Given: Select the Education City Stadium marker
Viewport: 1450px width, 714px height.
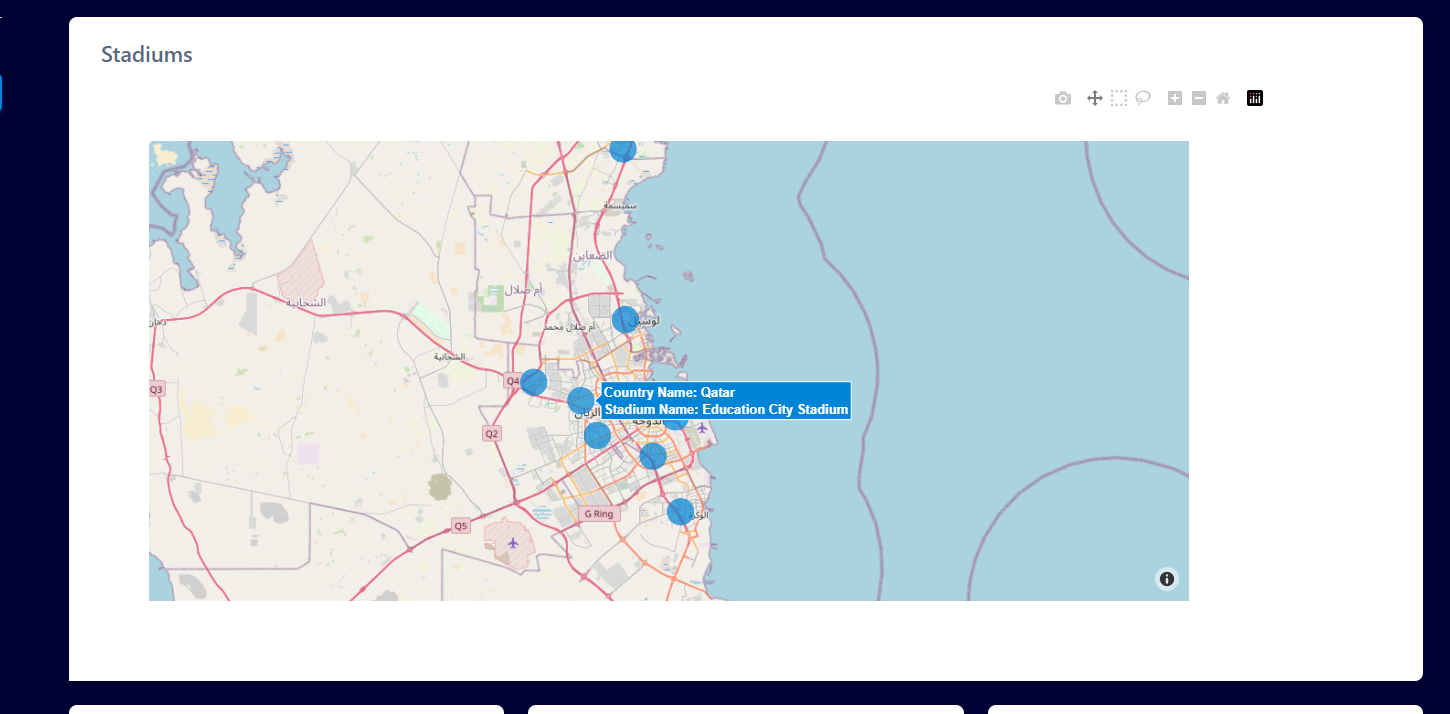Looking at the screenshot, I should pyautogui.click(x=581, y=401).
